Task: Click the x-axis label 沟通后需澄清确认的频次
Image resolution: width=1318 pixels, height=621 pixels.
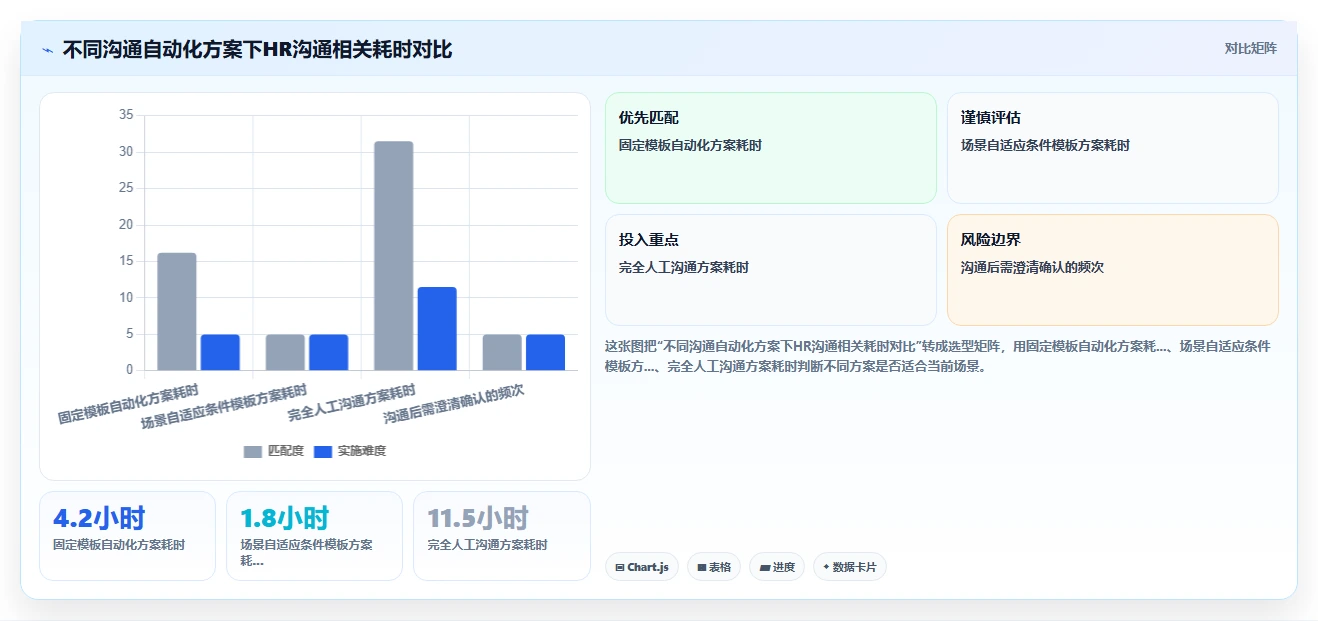Action: coord(454,404)
